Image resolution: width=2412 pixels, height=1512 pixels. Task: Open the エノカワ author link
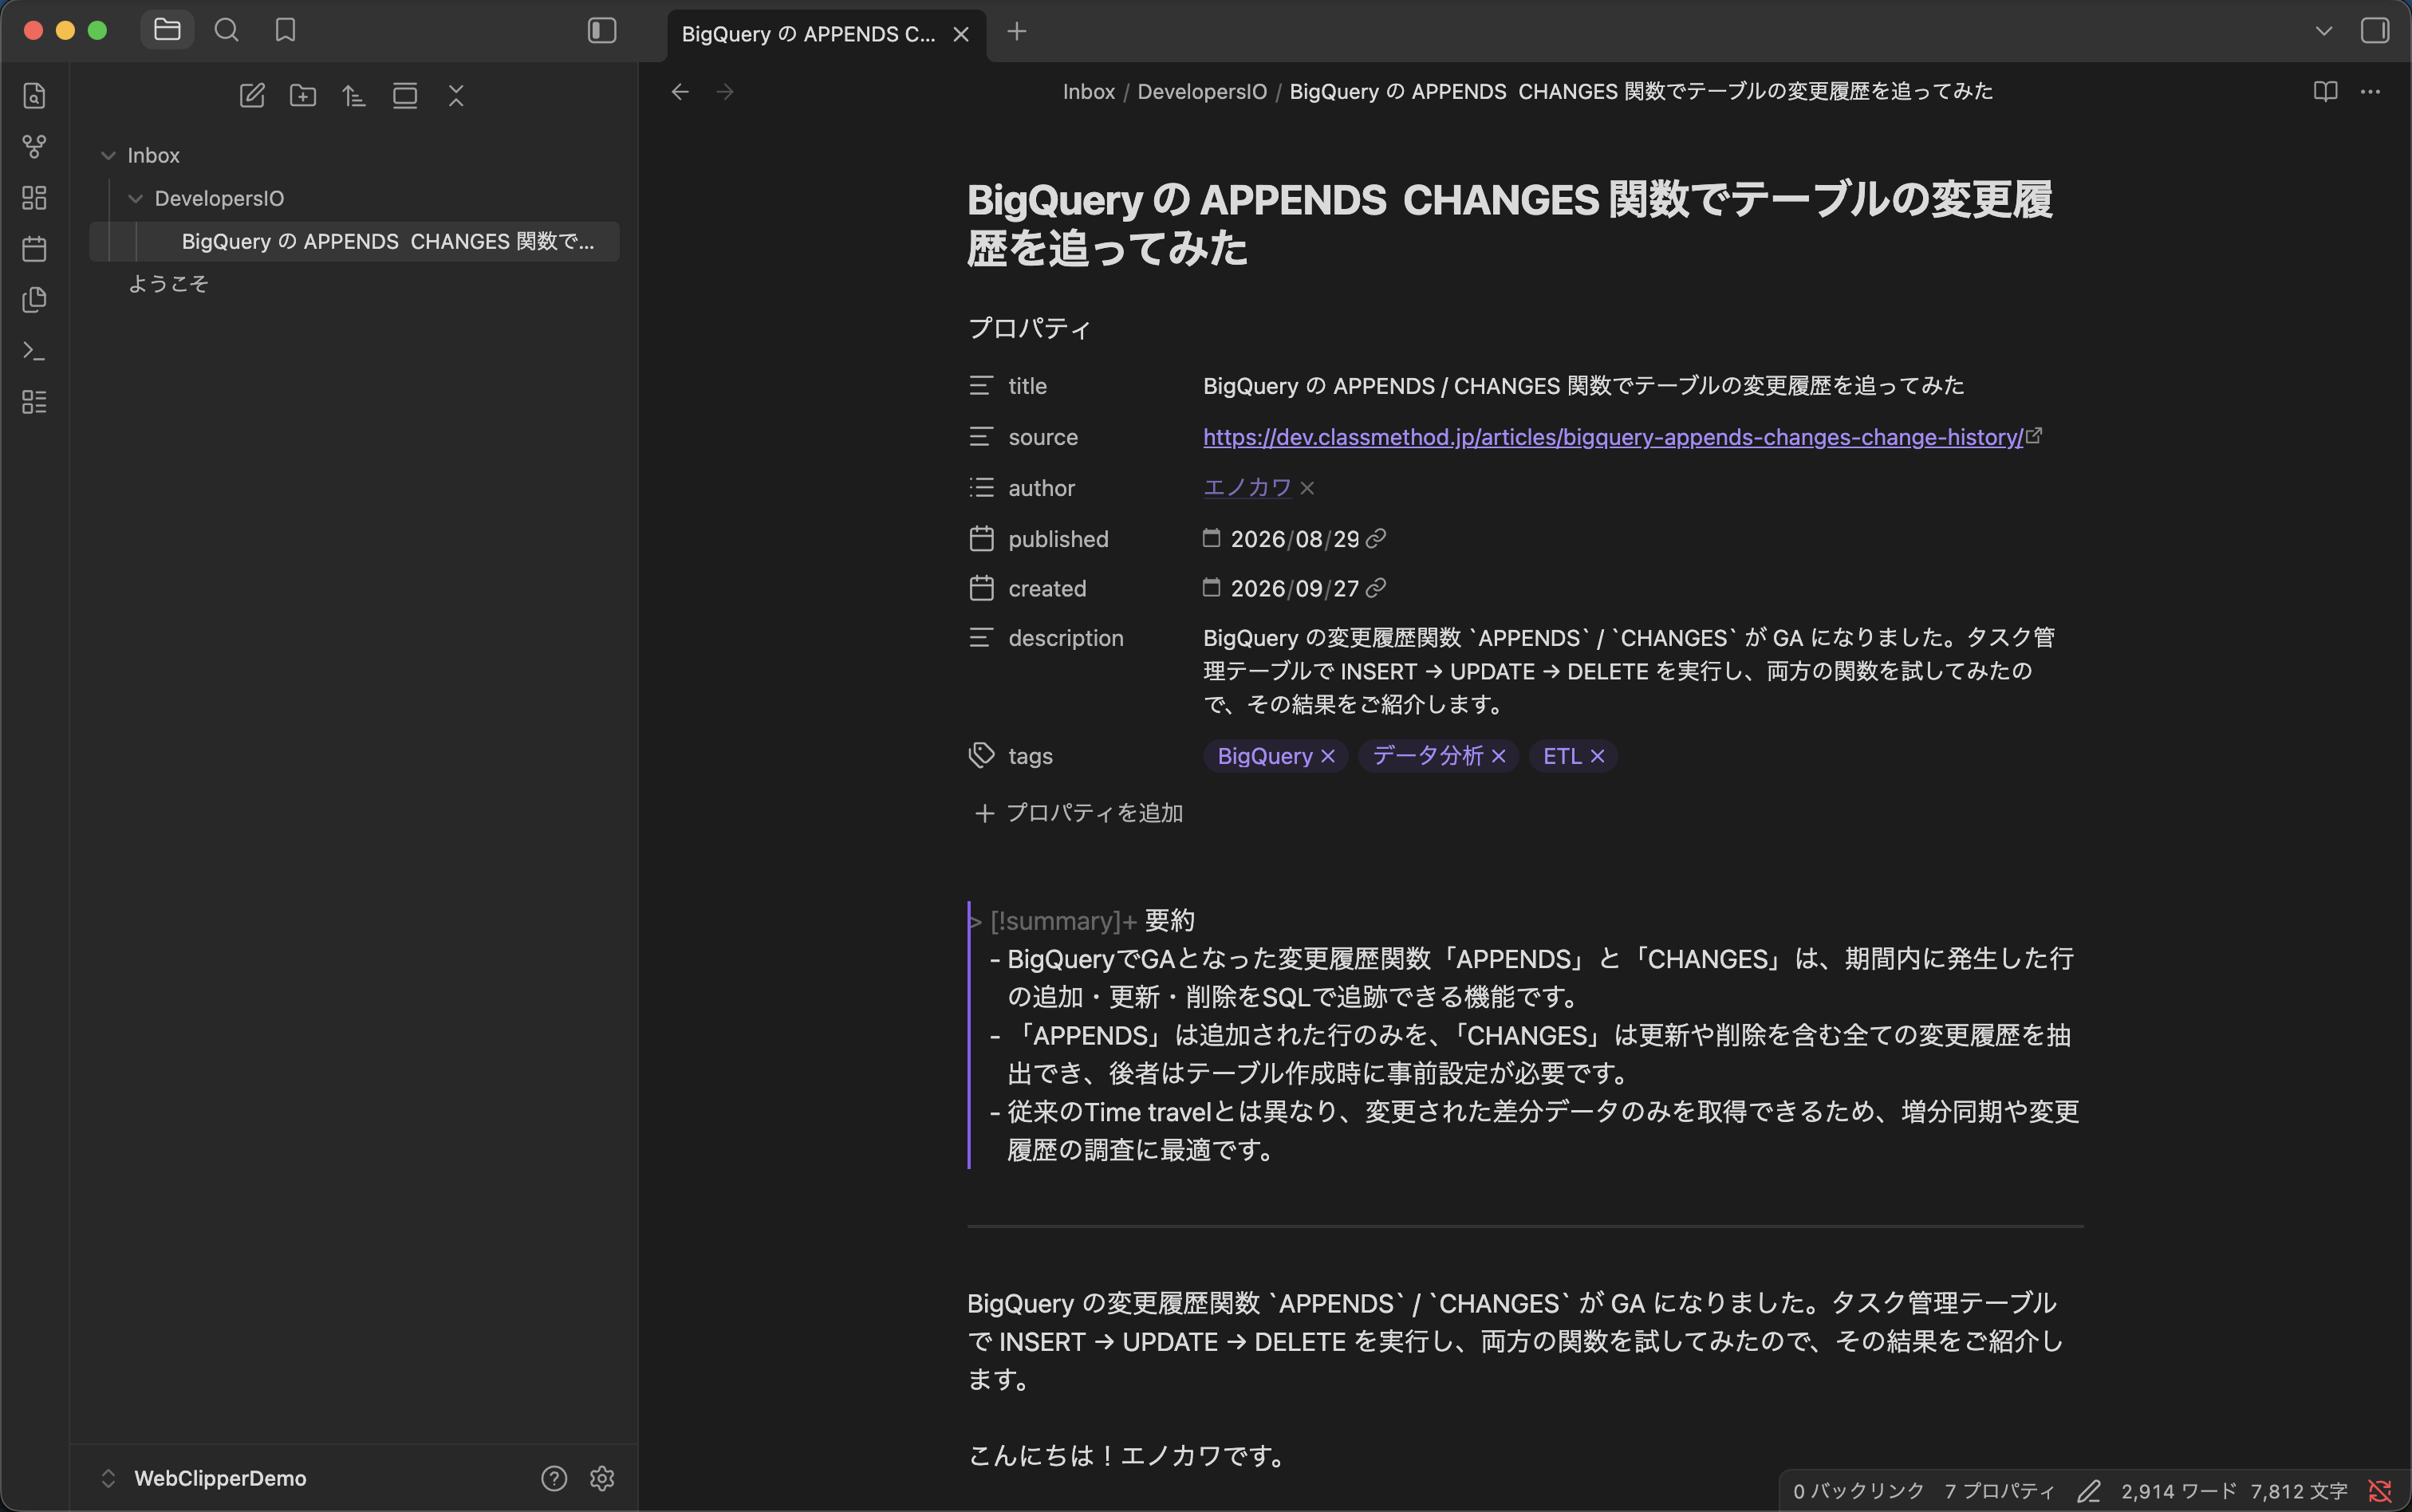click(x=1247, y=488)
